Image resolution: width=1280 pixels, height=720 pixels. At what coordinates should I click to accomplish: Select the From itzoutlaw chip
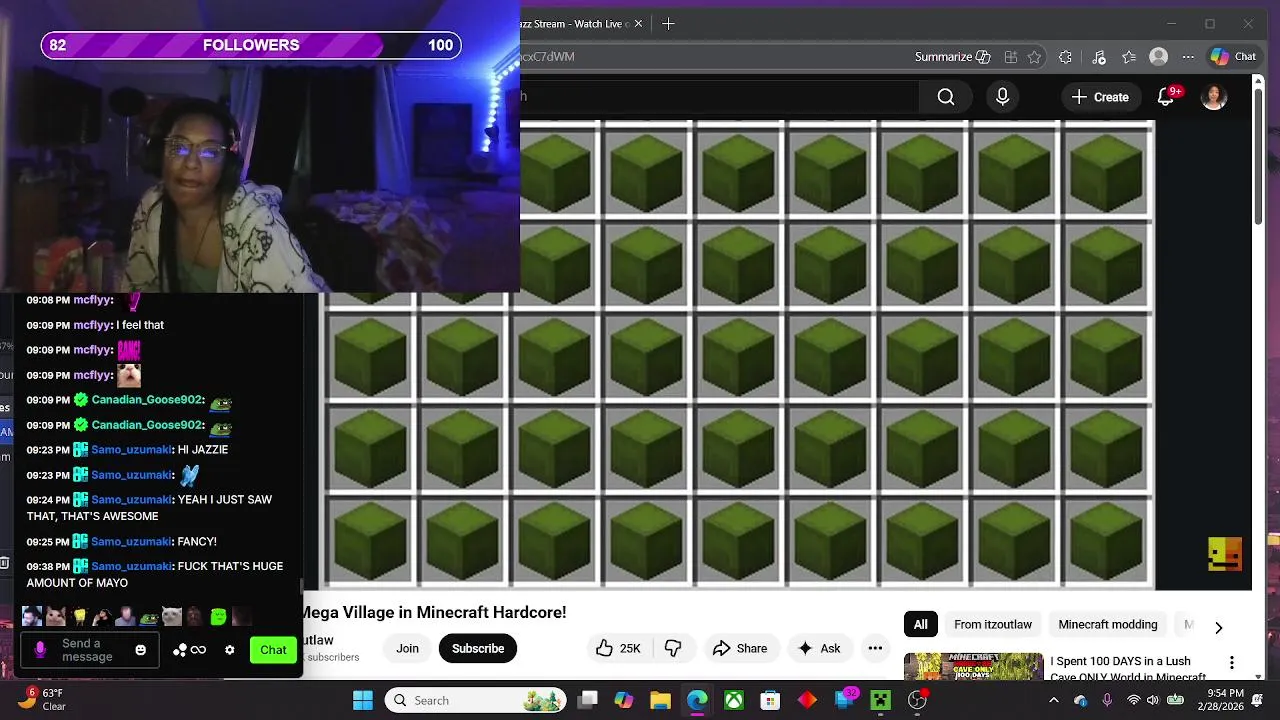pyautogui.click(x=993, y=624)
